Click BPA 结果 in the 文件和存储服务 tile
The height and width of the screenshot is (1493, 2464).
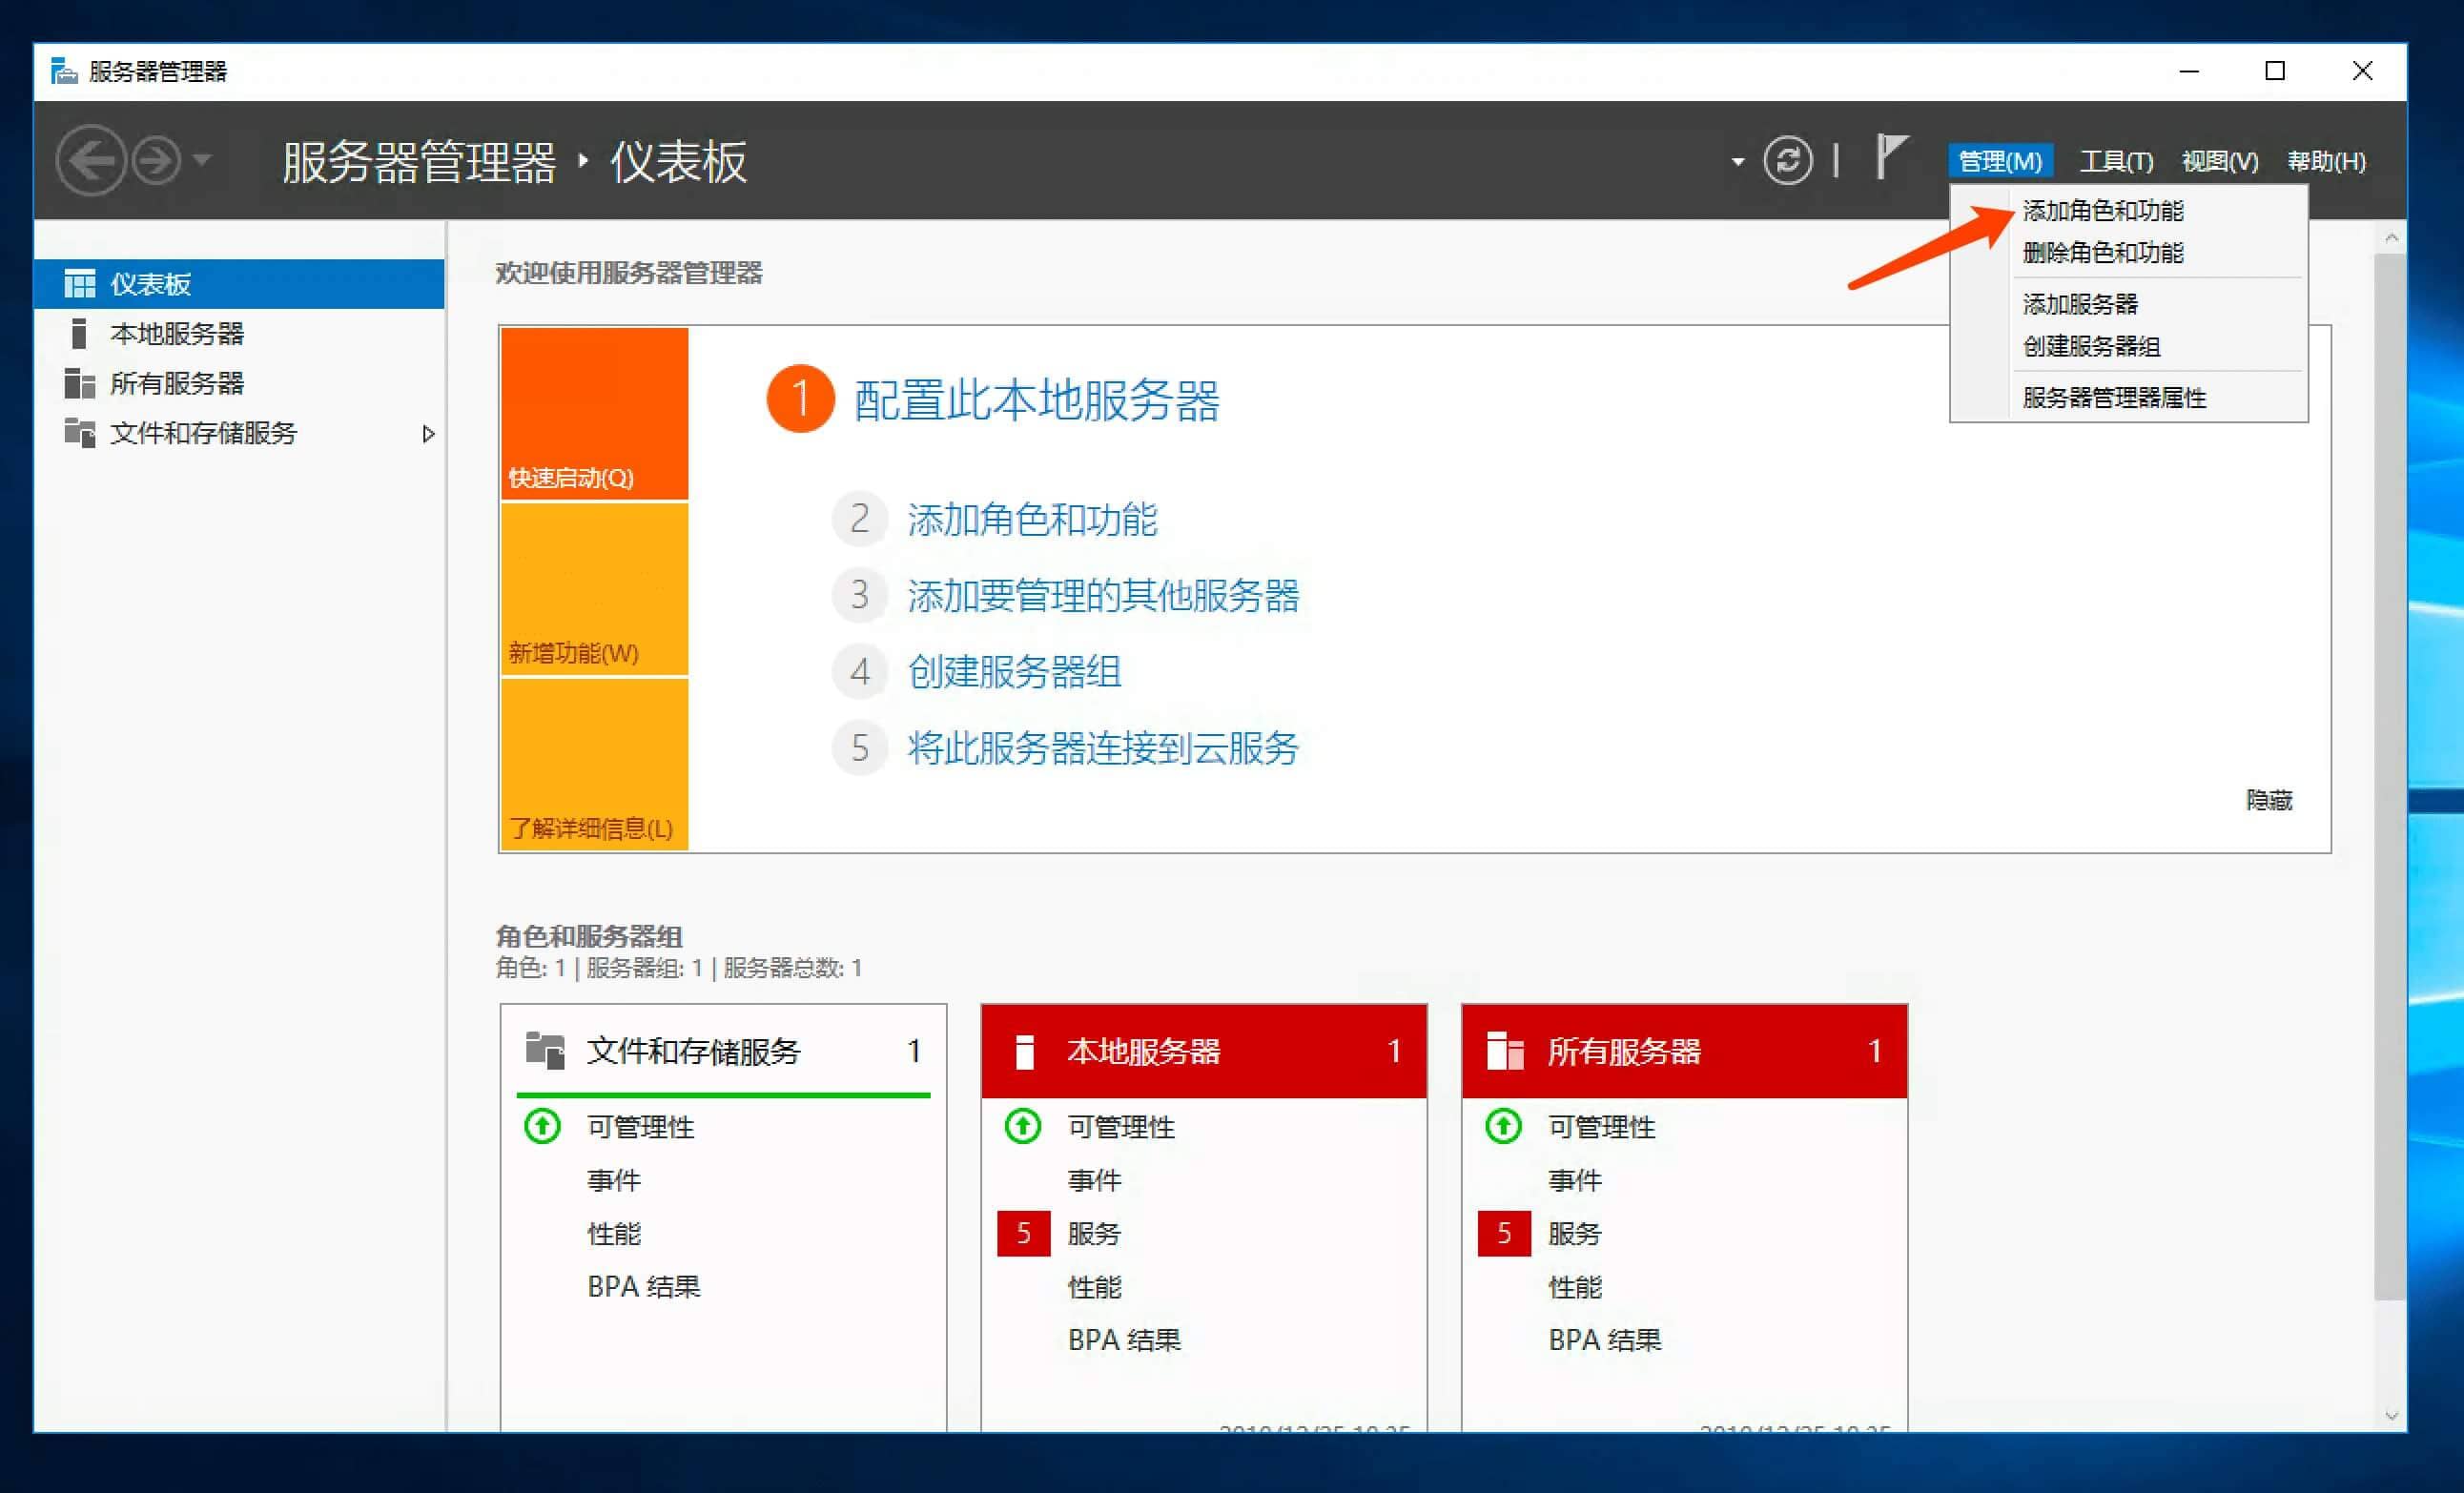coord(644,1287)
